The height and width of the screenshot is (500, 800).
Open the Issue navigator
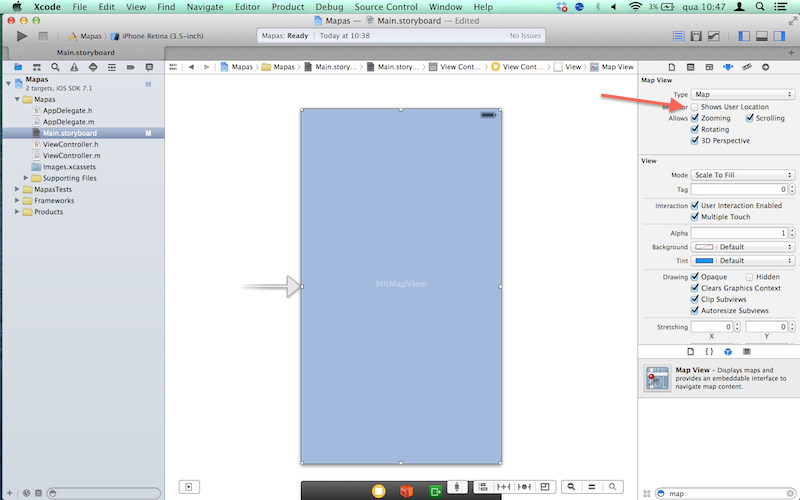[74, 67]
